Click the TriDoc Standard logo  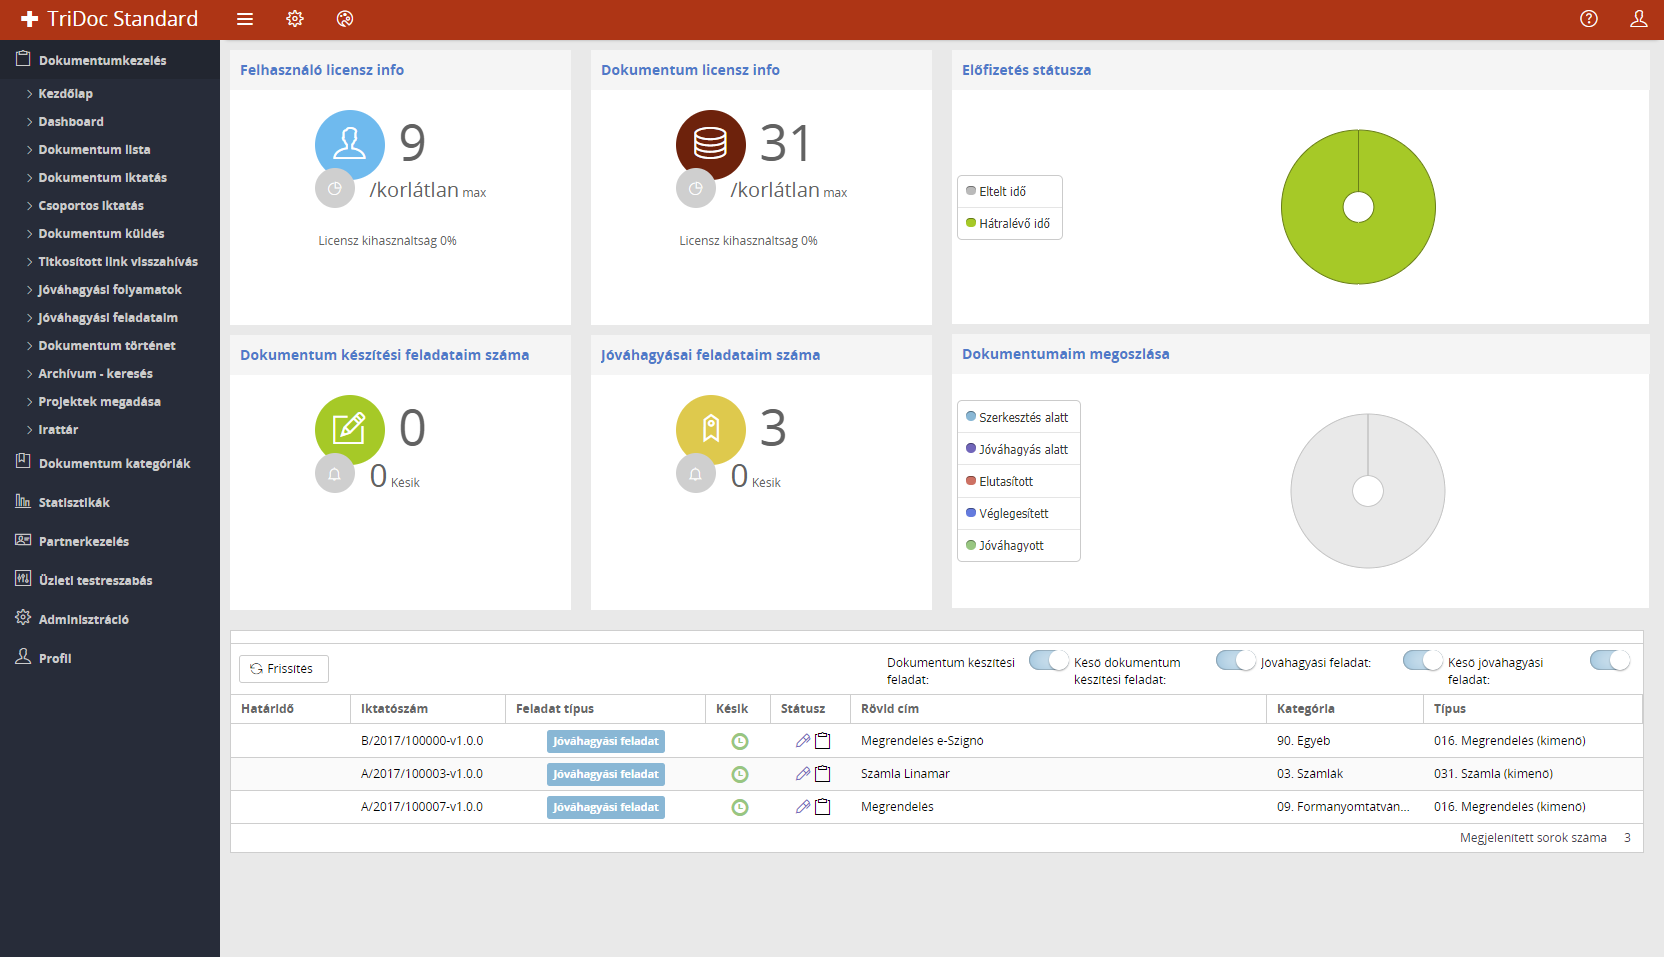coord(110,19)
